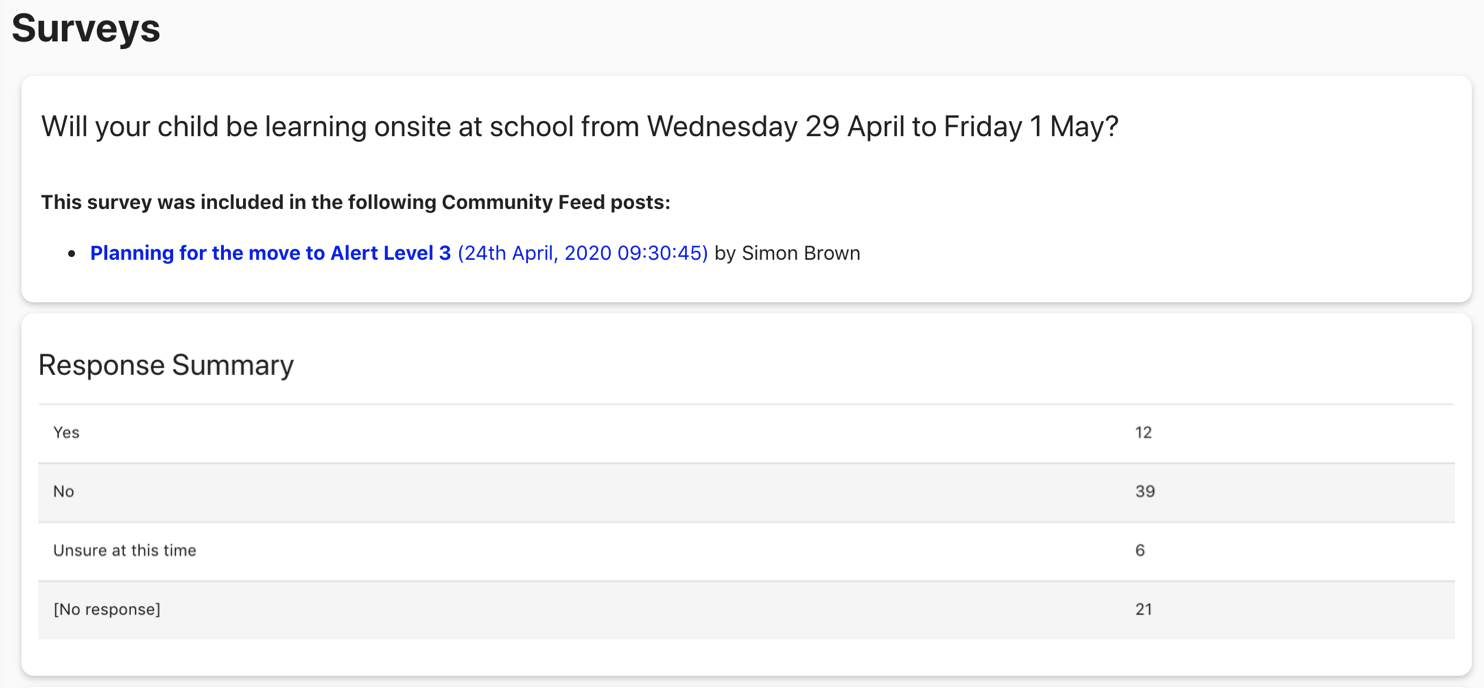Click the No response count of 21
Screen dimensions: 1484x688
(1144, 610)
